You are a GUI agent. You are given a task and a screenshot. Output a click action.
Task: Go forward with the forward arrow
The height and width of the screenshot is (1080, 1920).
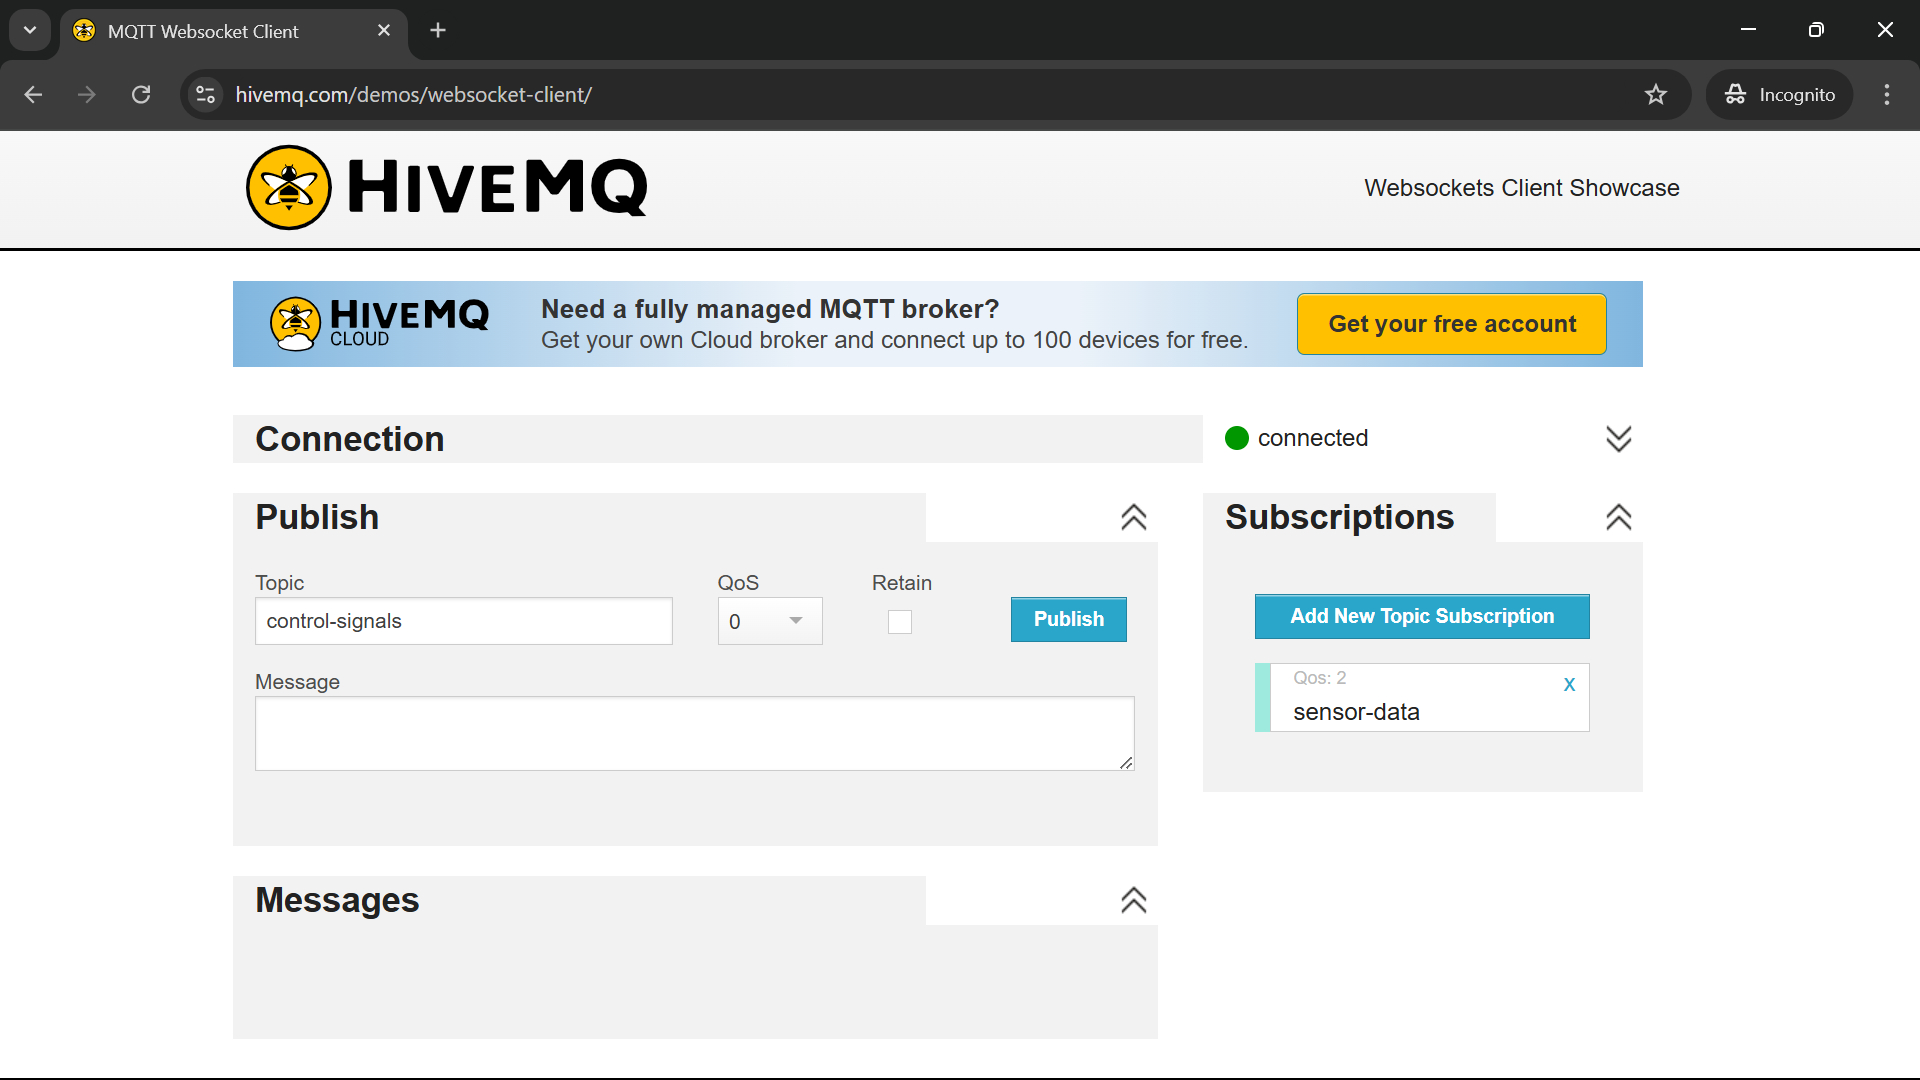click(x=87, y=95)
